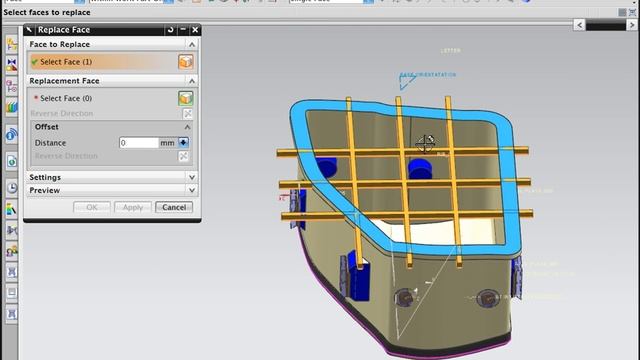Open the HD3D Tools info icon
The width and height of the screenshot is (640, 360).
(x=11, y=135)
